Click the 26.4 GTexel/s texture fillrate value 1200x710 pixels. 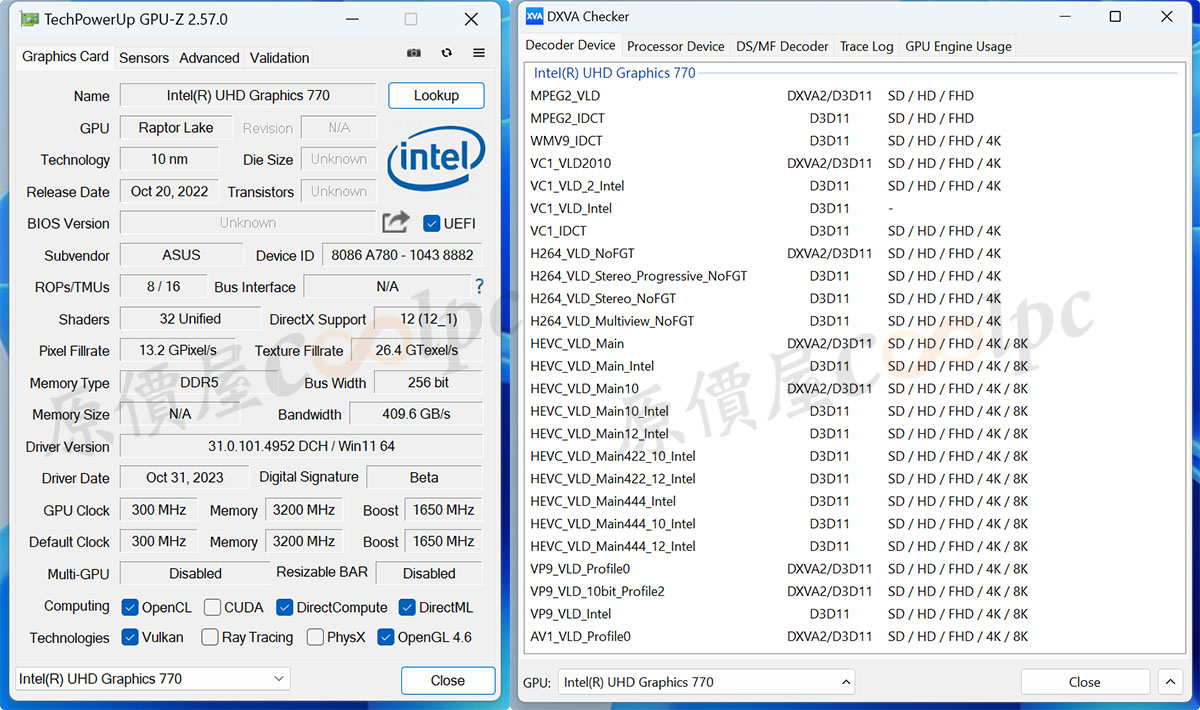tap(417, 350)
